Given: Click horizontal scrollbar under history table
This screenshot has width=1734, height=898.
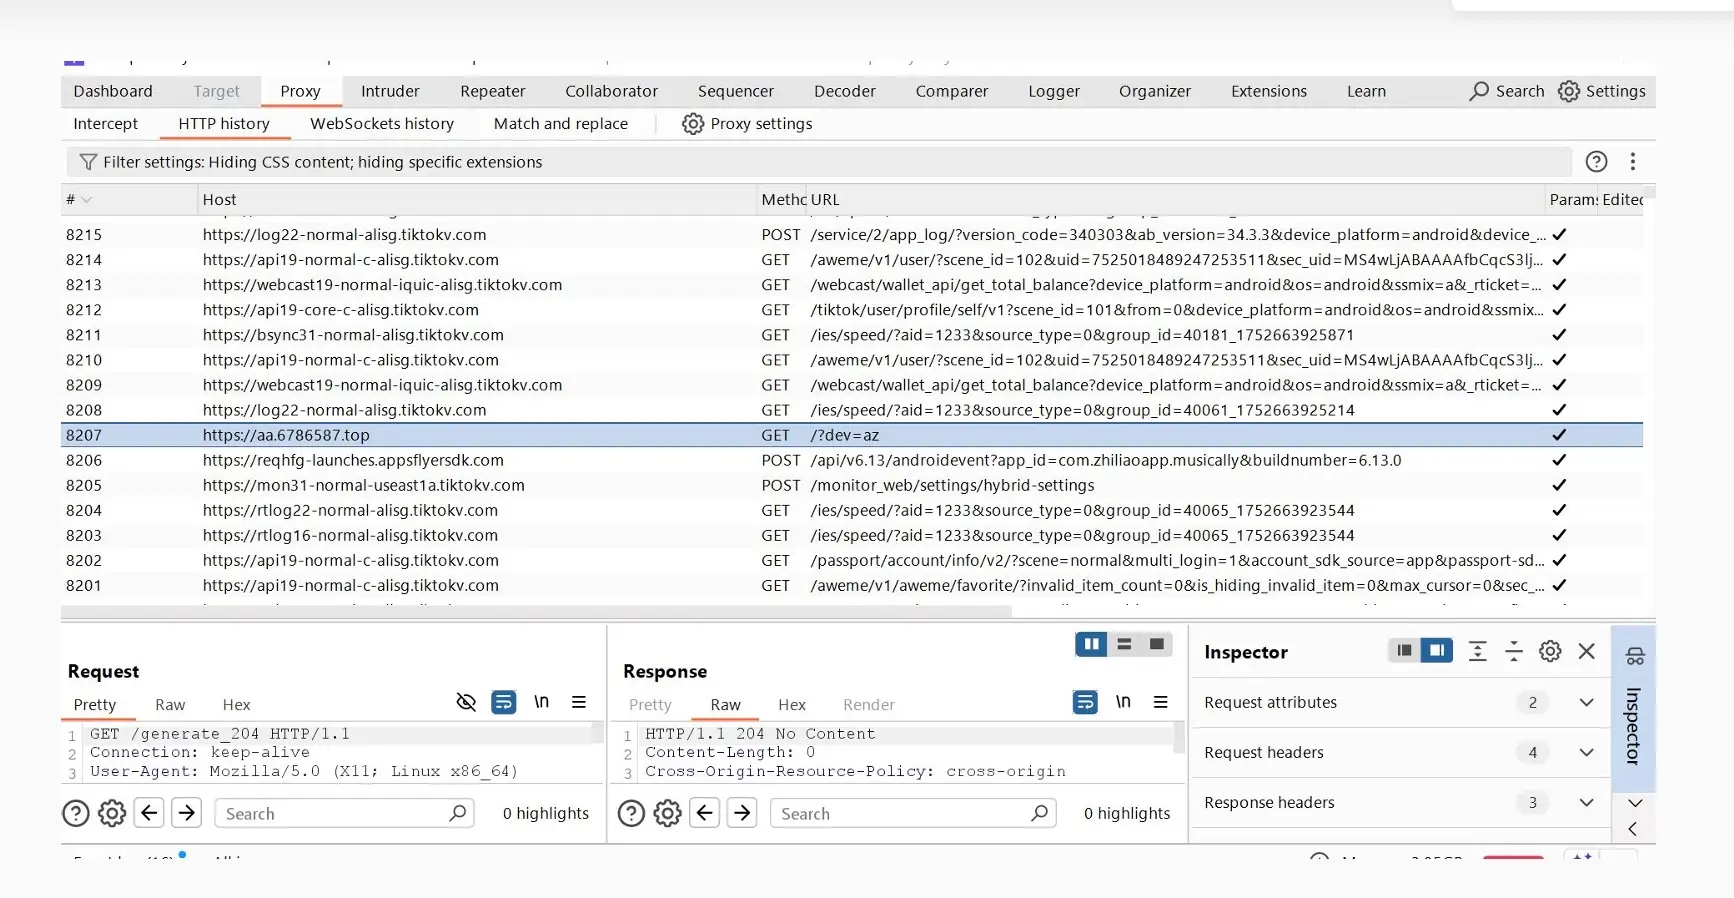Looking at the screenshot, I should 537,611.
